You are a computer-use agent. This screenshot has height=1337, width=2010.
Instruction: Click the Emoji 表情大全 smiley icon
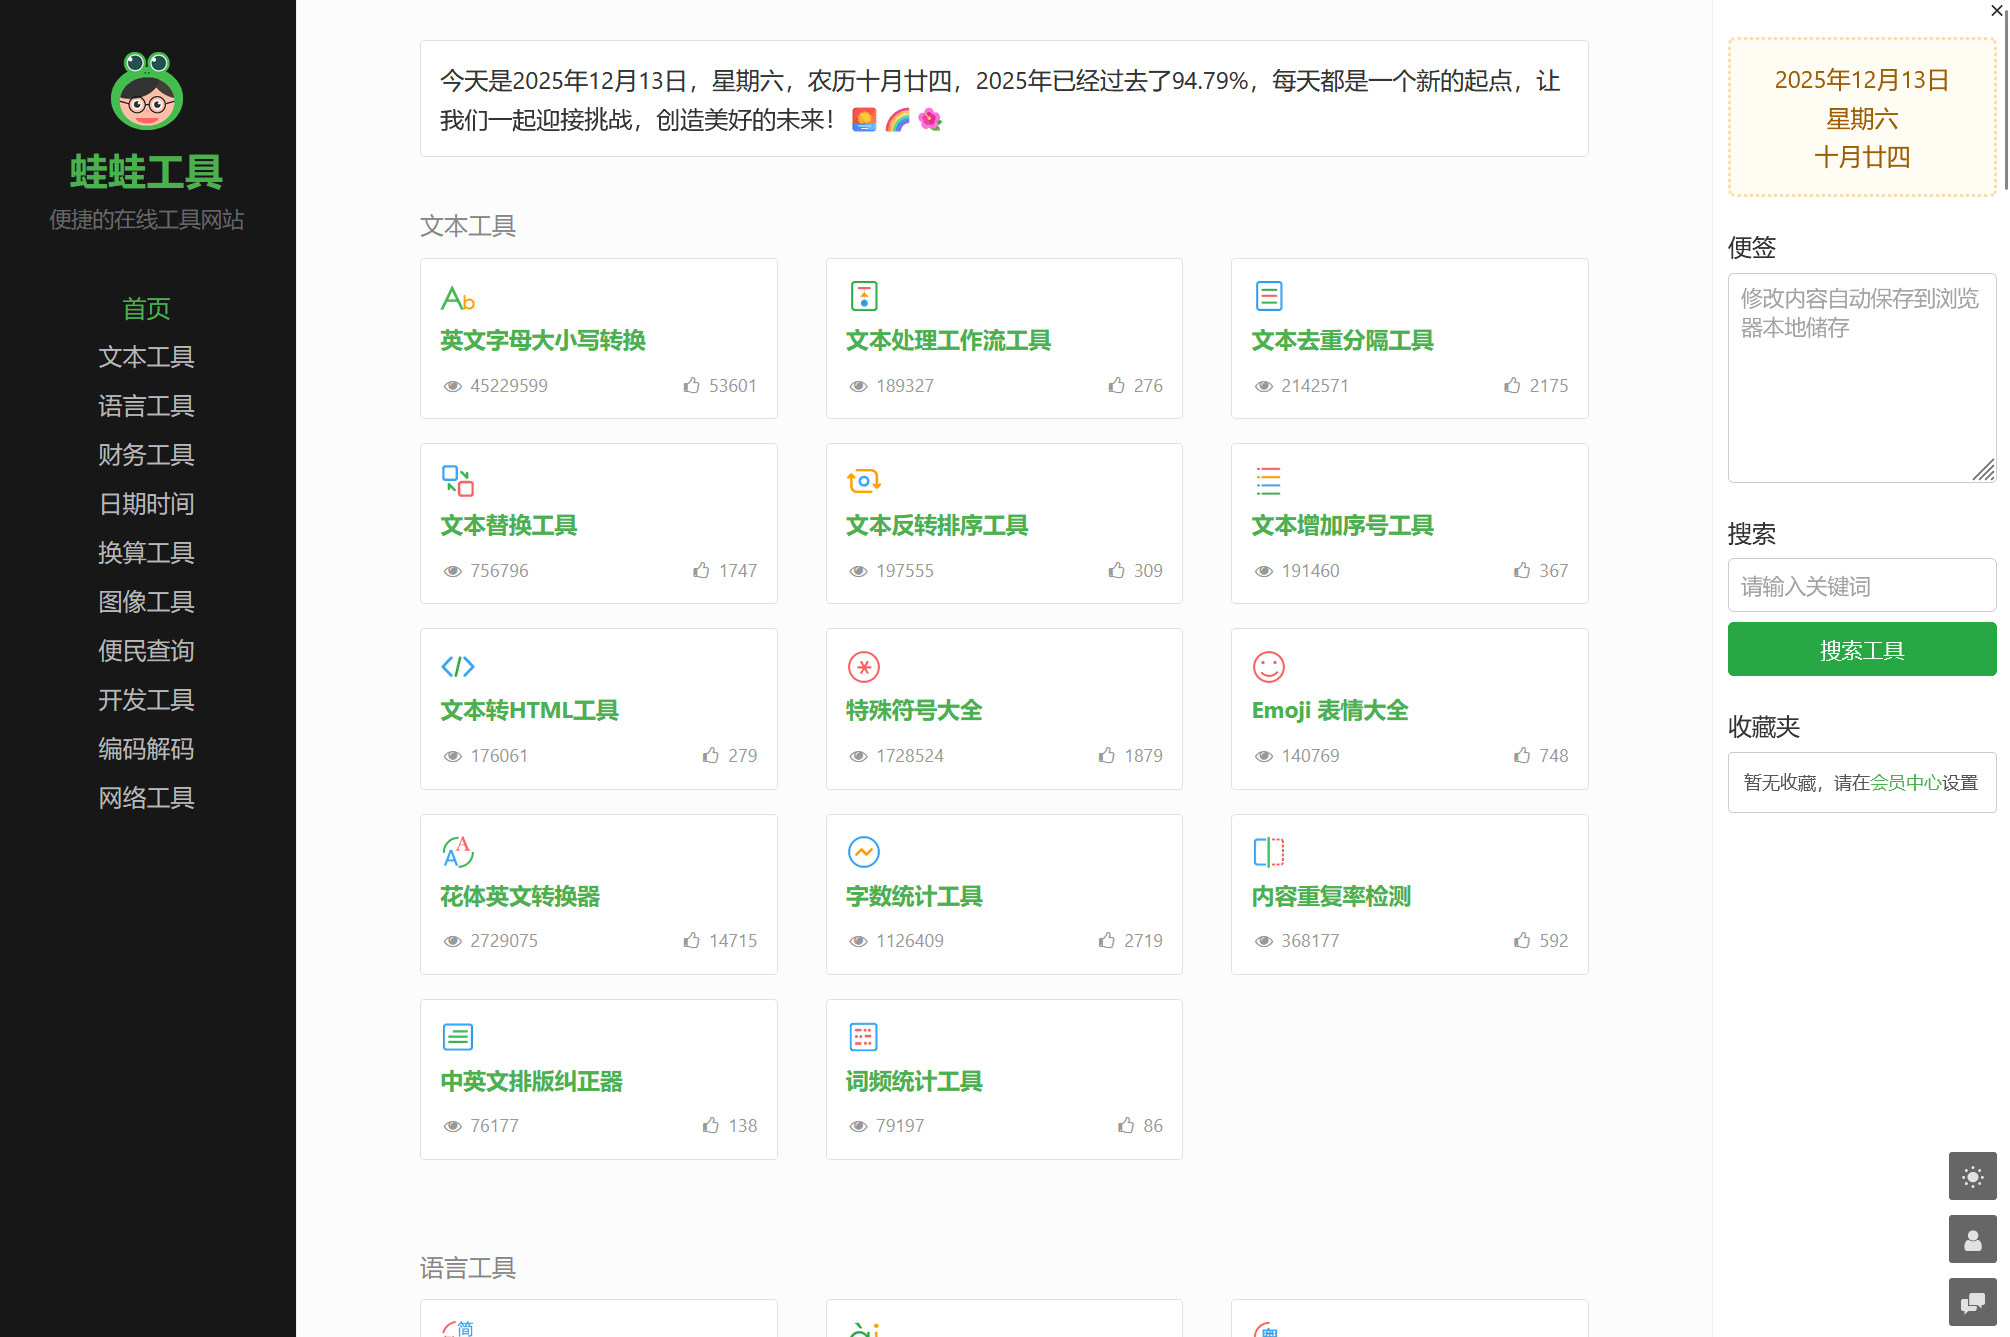pyautogui.click(x=1268, y=666)
